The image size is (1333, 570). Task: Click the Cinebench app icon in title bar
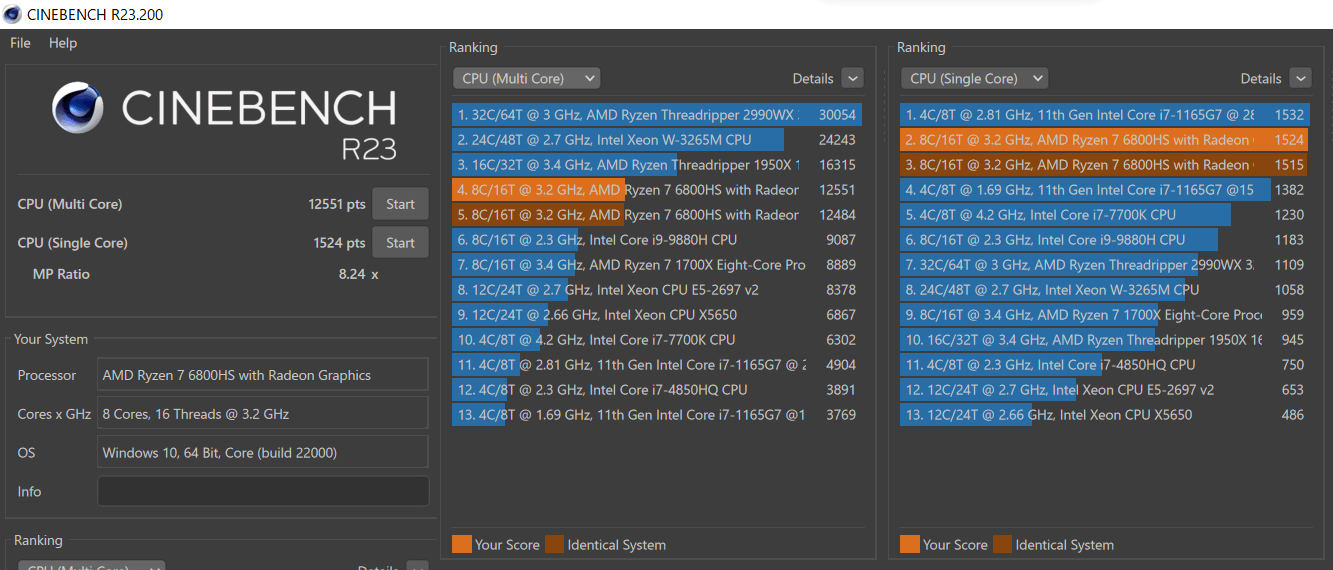[13, 14]
